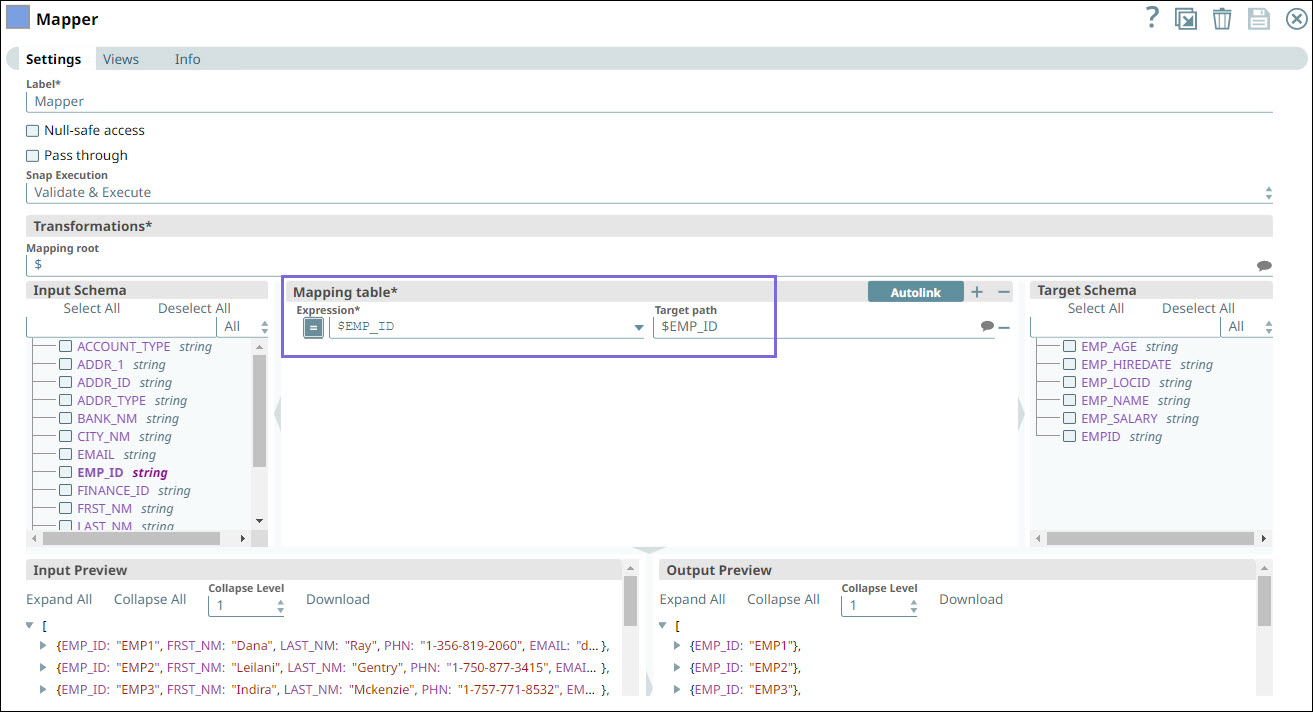Click Select All in Input Schema
The image size is (1313, 712).
(92, 309)
